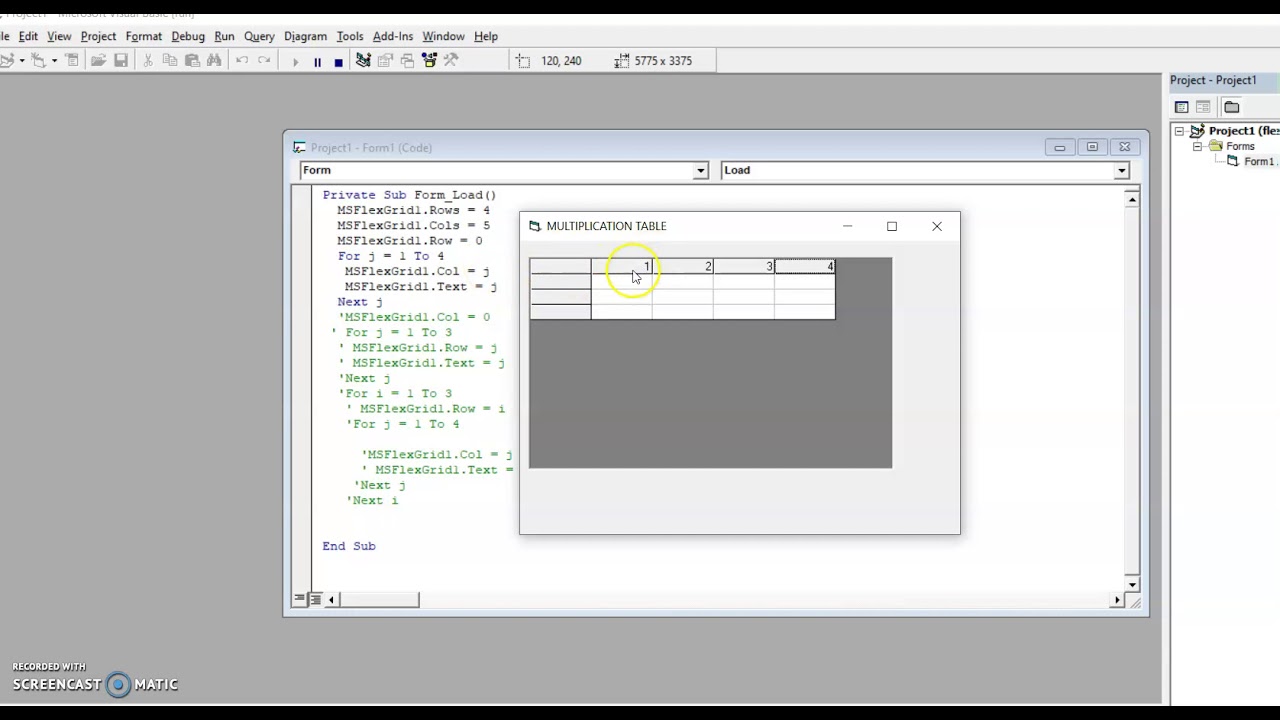Click View Code icon in Project panel
The height and width of the screenshot is (720, 1280).
pyautogui.click(x=1182, y=107)
